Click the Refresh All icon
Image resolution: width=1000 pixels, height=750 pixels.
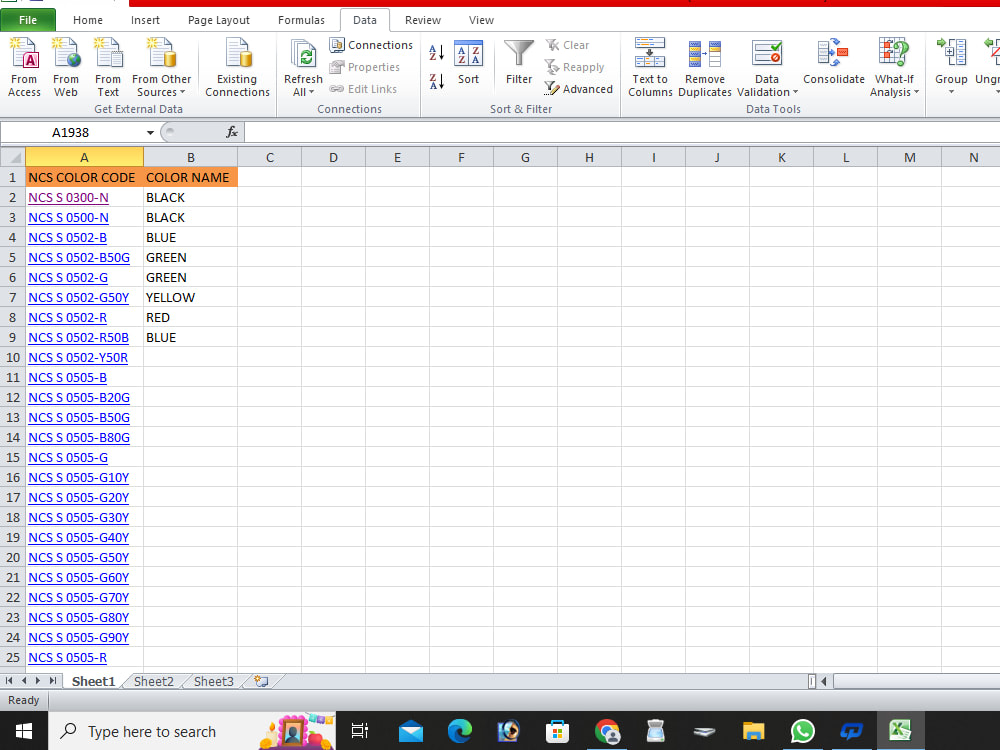pos(304,54)
